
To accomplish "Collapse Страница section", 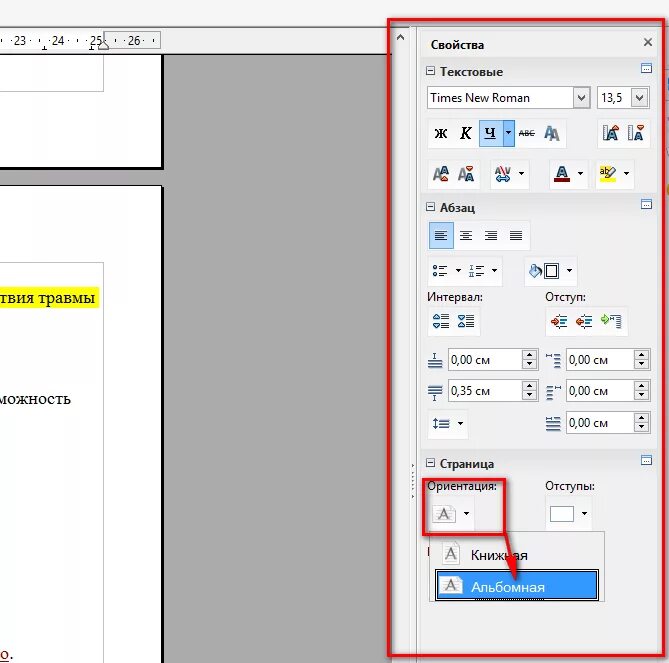I will coord(430,463).
